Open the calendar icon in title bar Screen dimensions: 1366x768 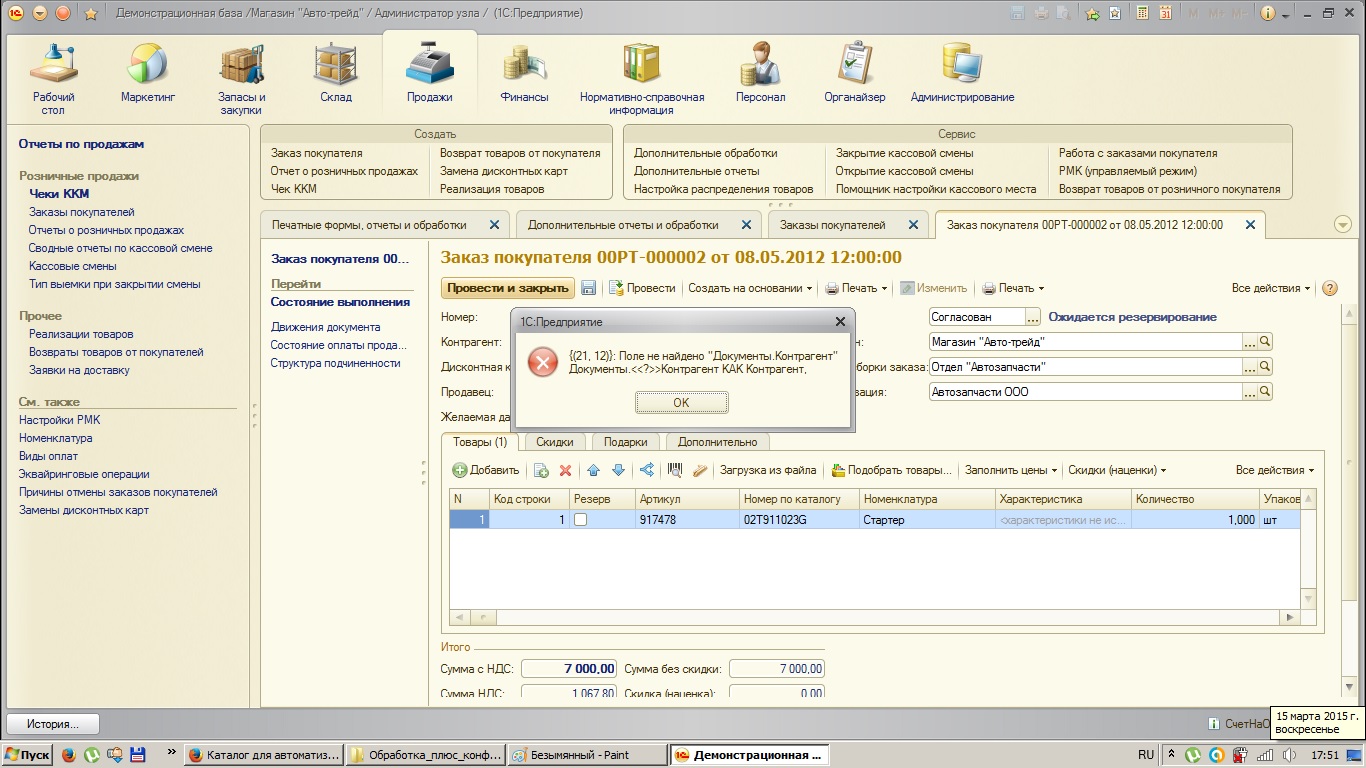point(1165,13)
